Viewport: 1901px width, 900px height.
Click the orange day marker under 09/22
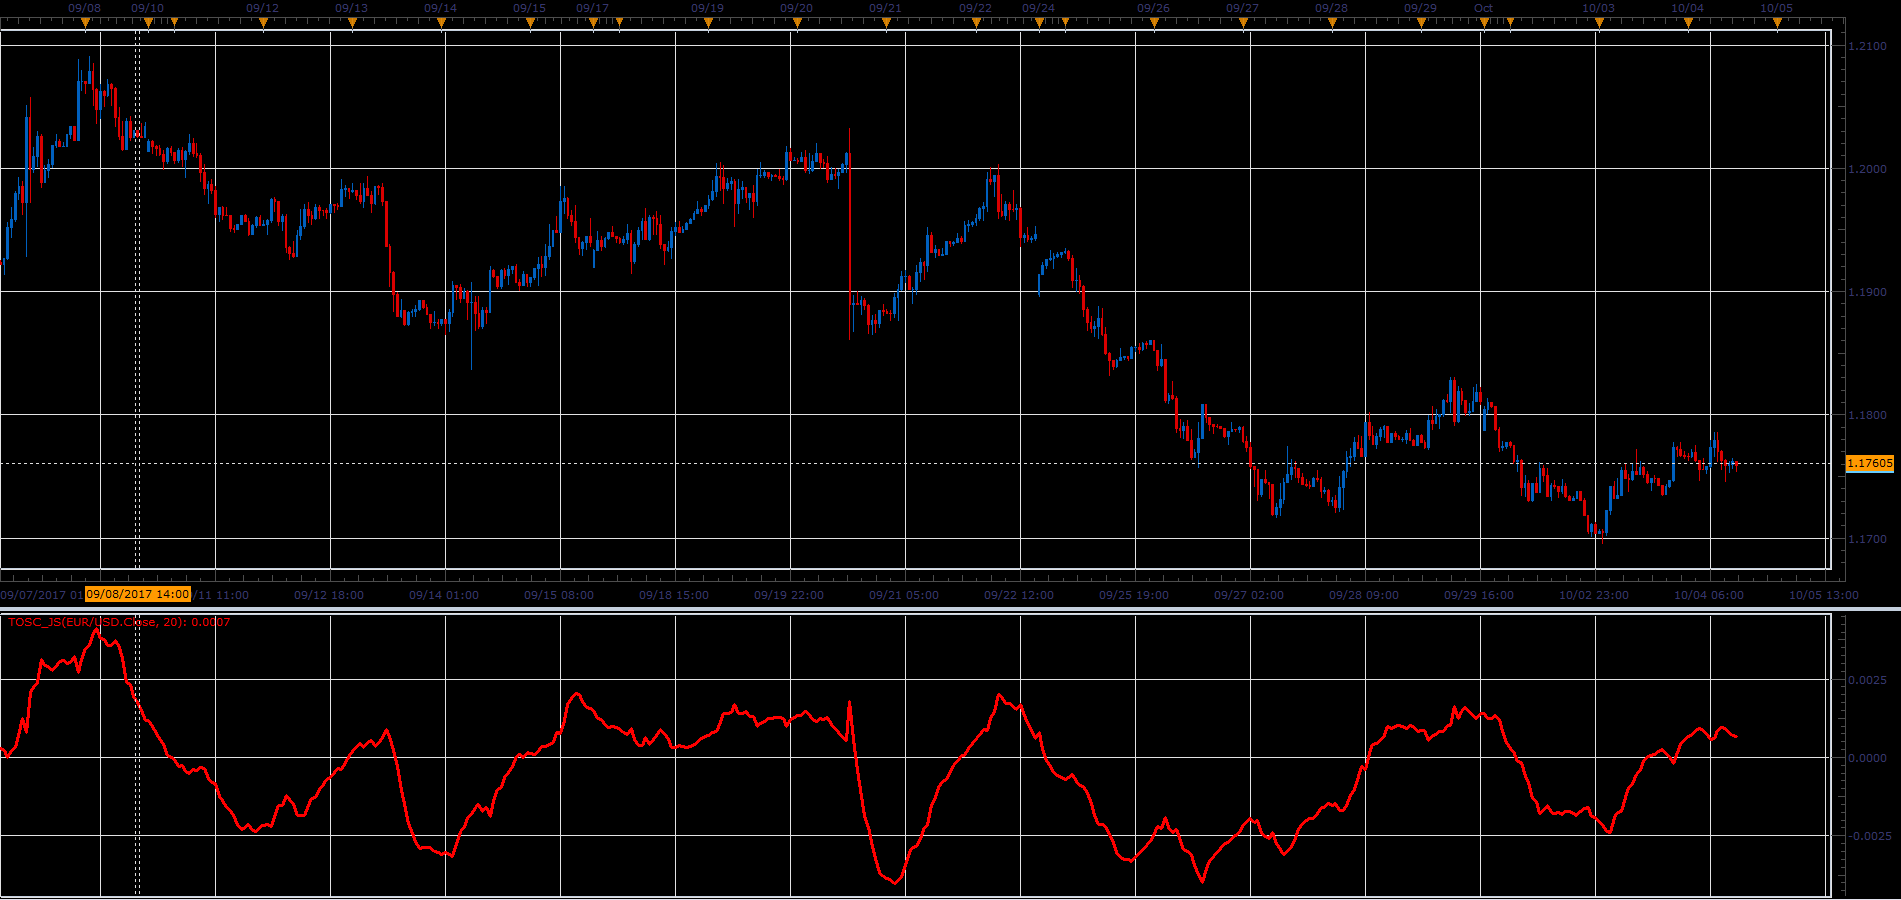click(976, 22)
